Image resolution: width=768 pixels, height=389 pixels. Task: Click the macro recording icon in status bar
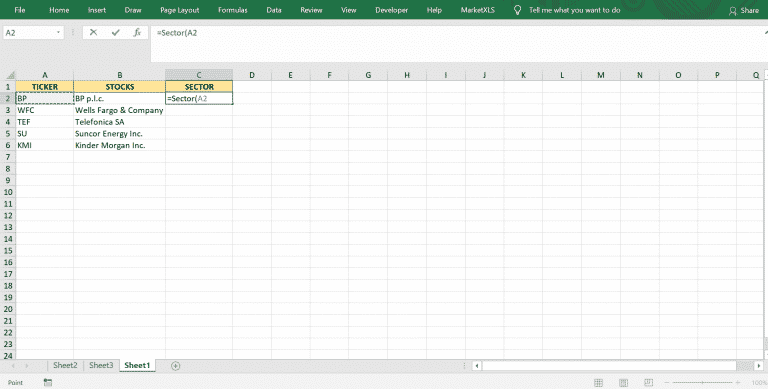pos(48,382)
